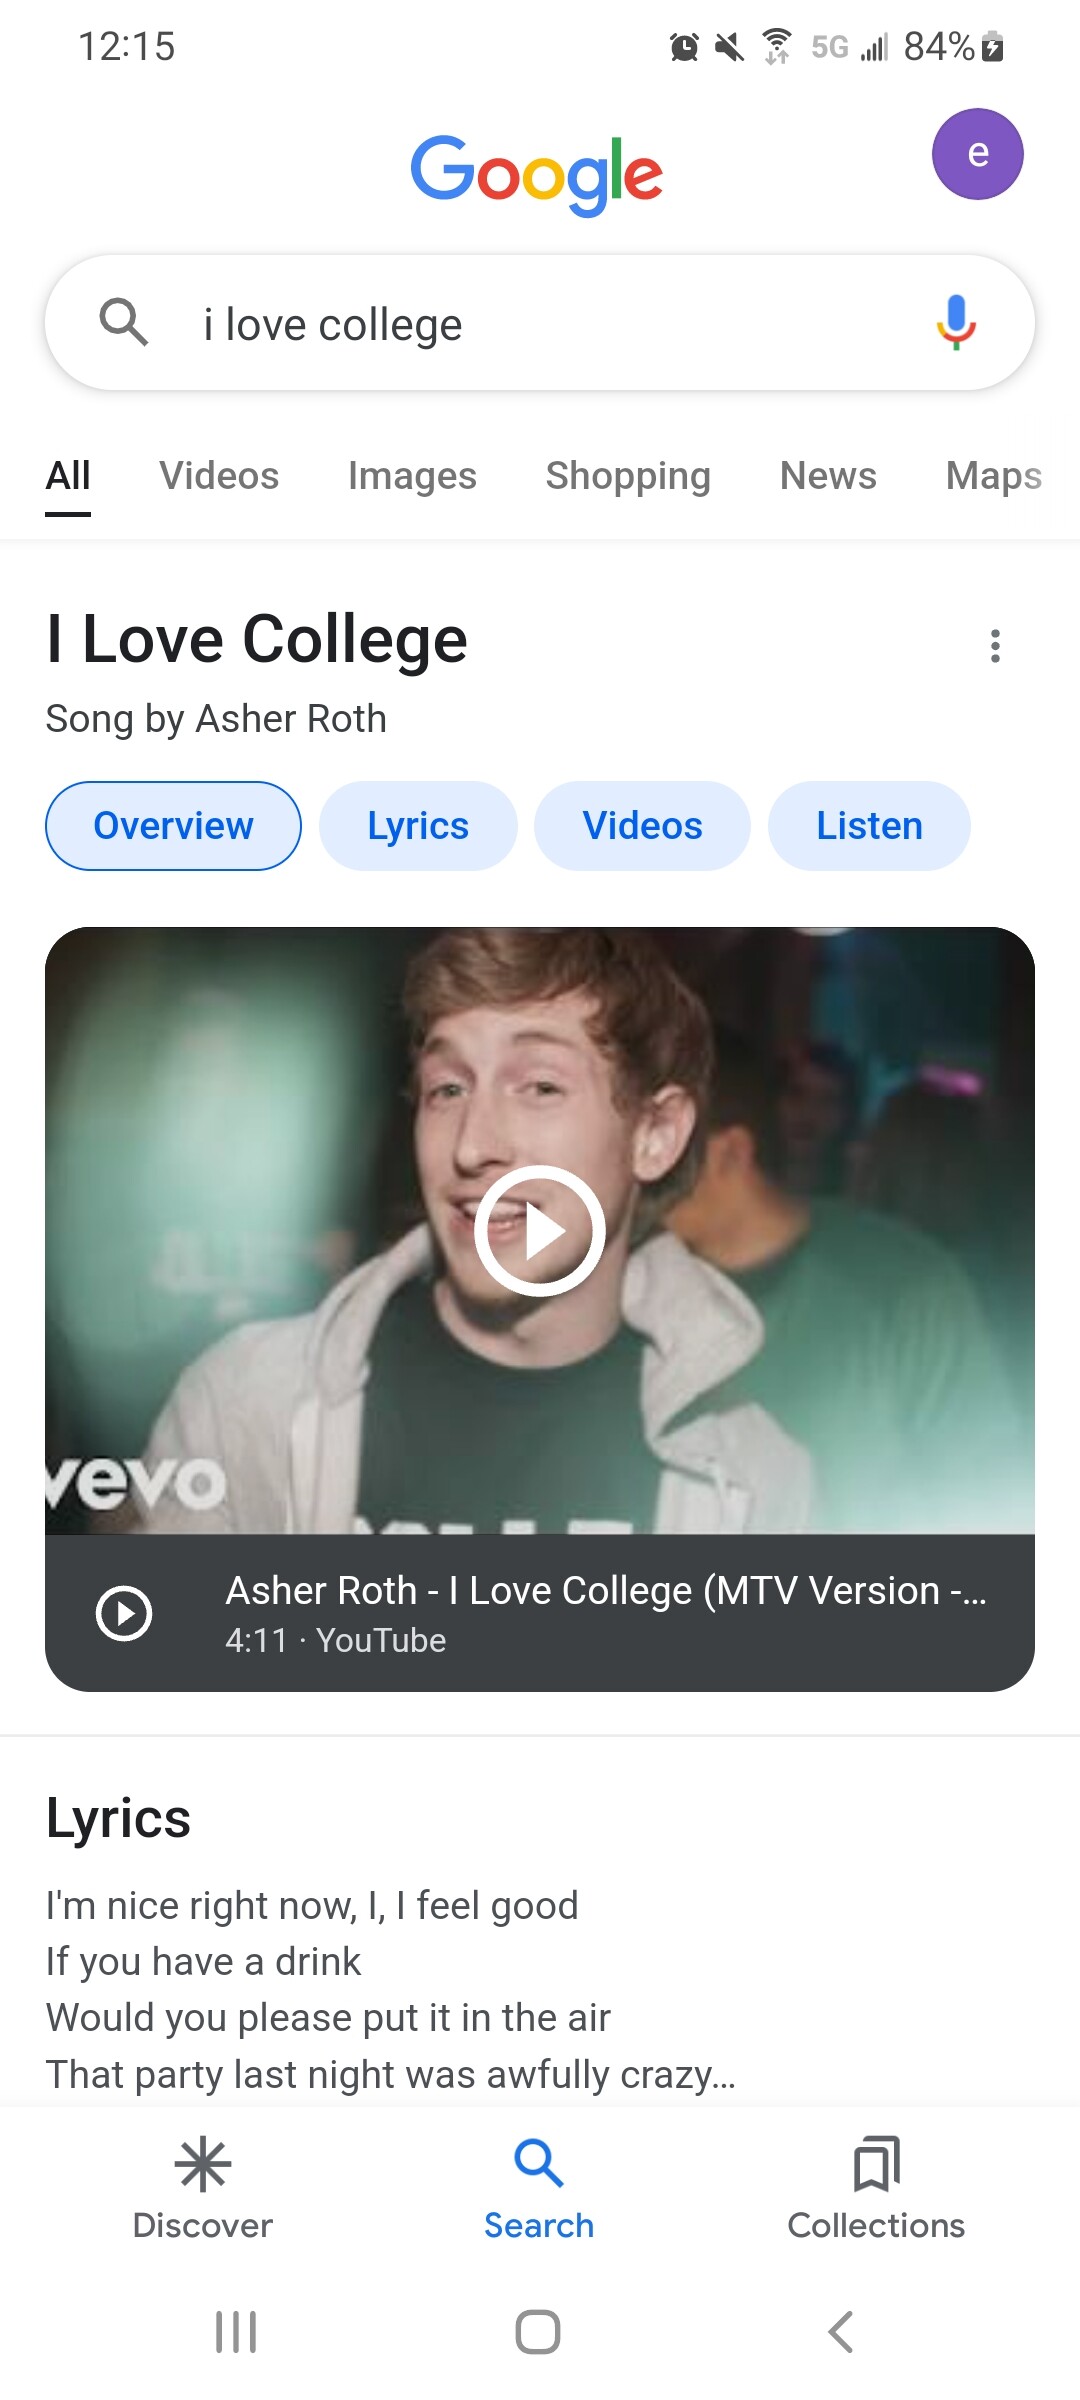This screenshot has height=2400, width=1080.
Task: Edit the "i love college" search field
Action: [540, 325]
